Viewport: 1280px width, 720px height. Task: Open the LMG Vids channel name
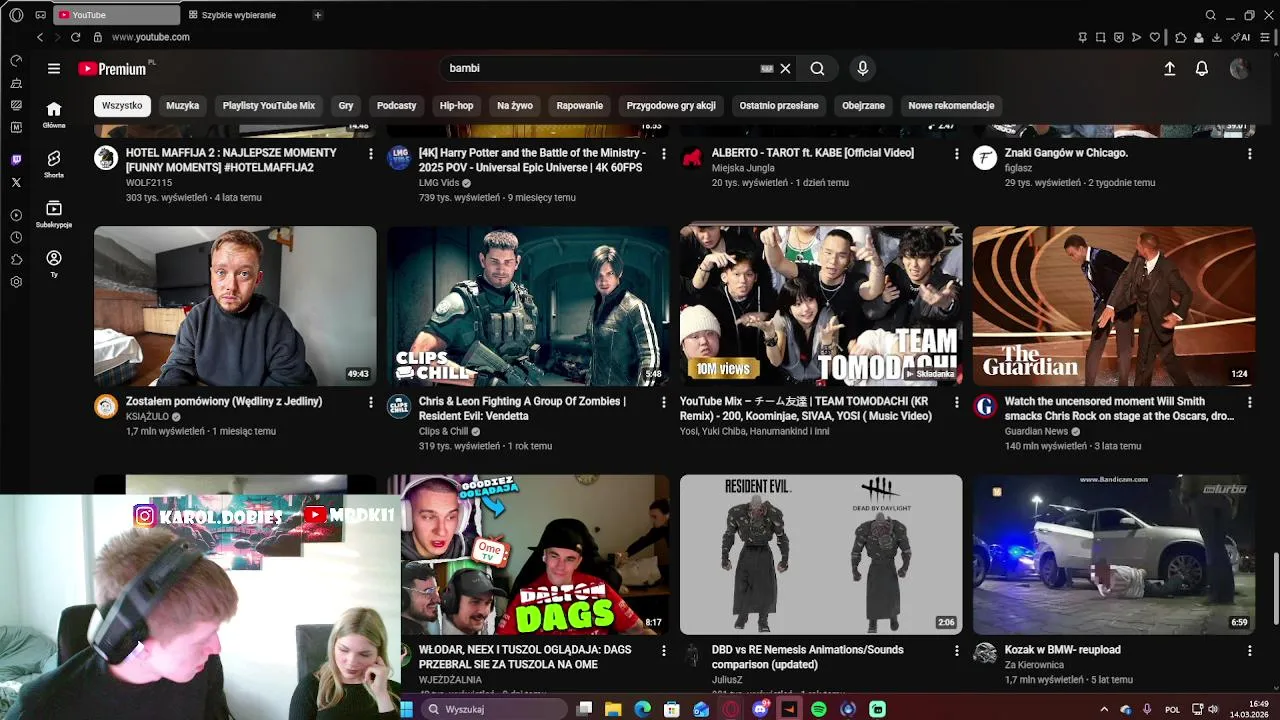[x=438, y=183]
